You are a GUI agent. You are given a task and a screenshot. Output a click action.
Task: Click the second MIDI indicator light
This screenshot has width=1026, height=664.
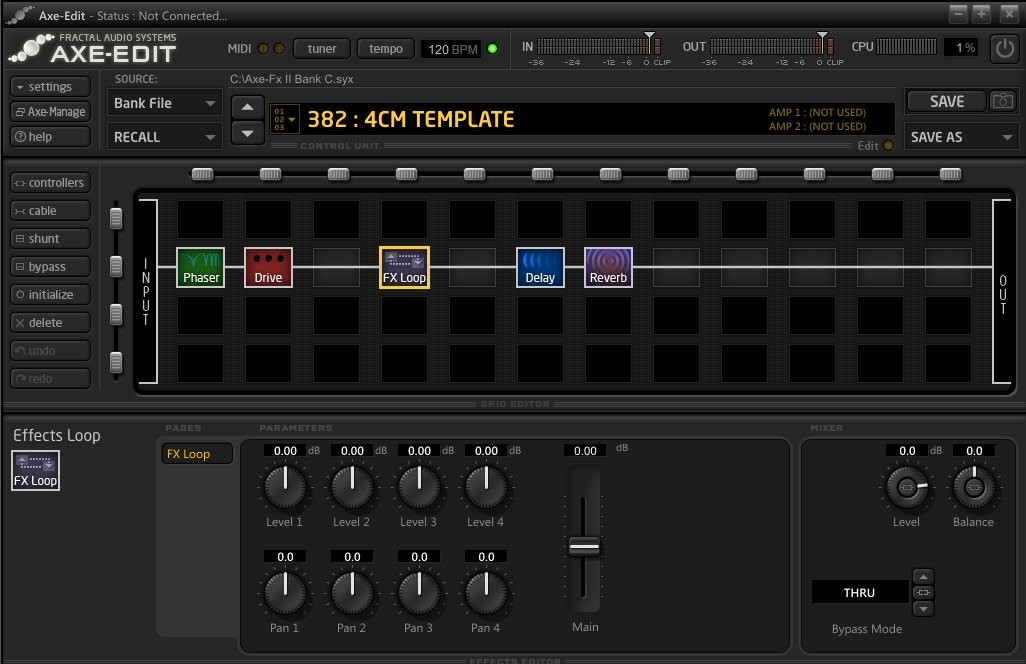[279, 48]
